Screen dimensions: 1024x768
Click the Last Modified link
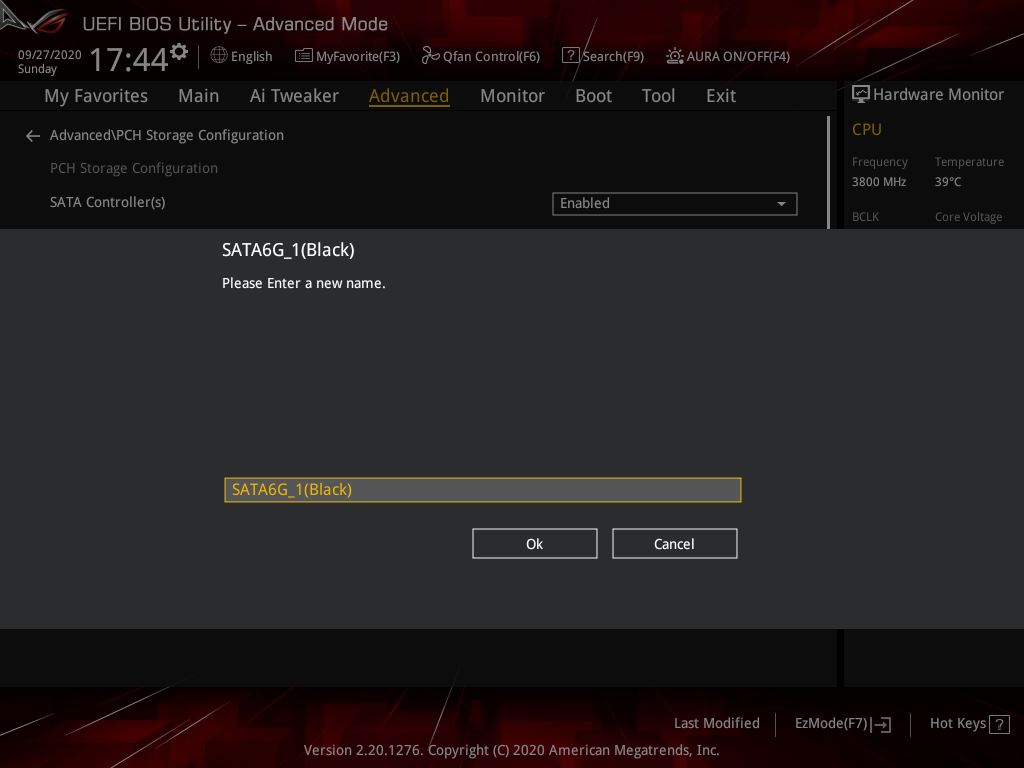click(x=716, y=724)
